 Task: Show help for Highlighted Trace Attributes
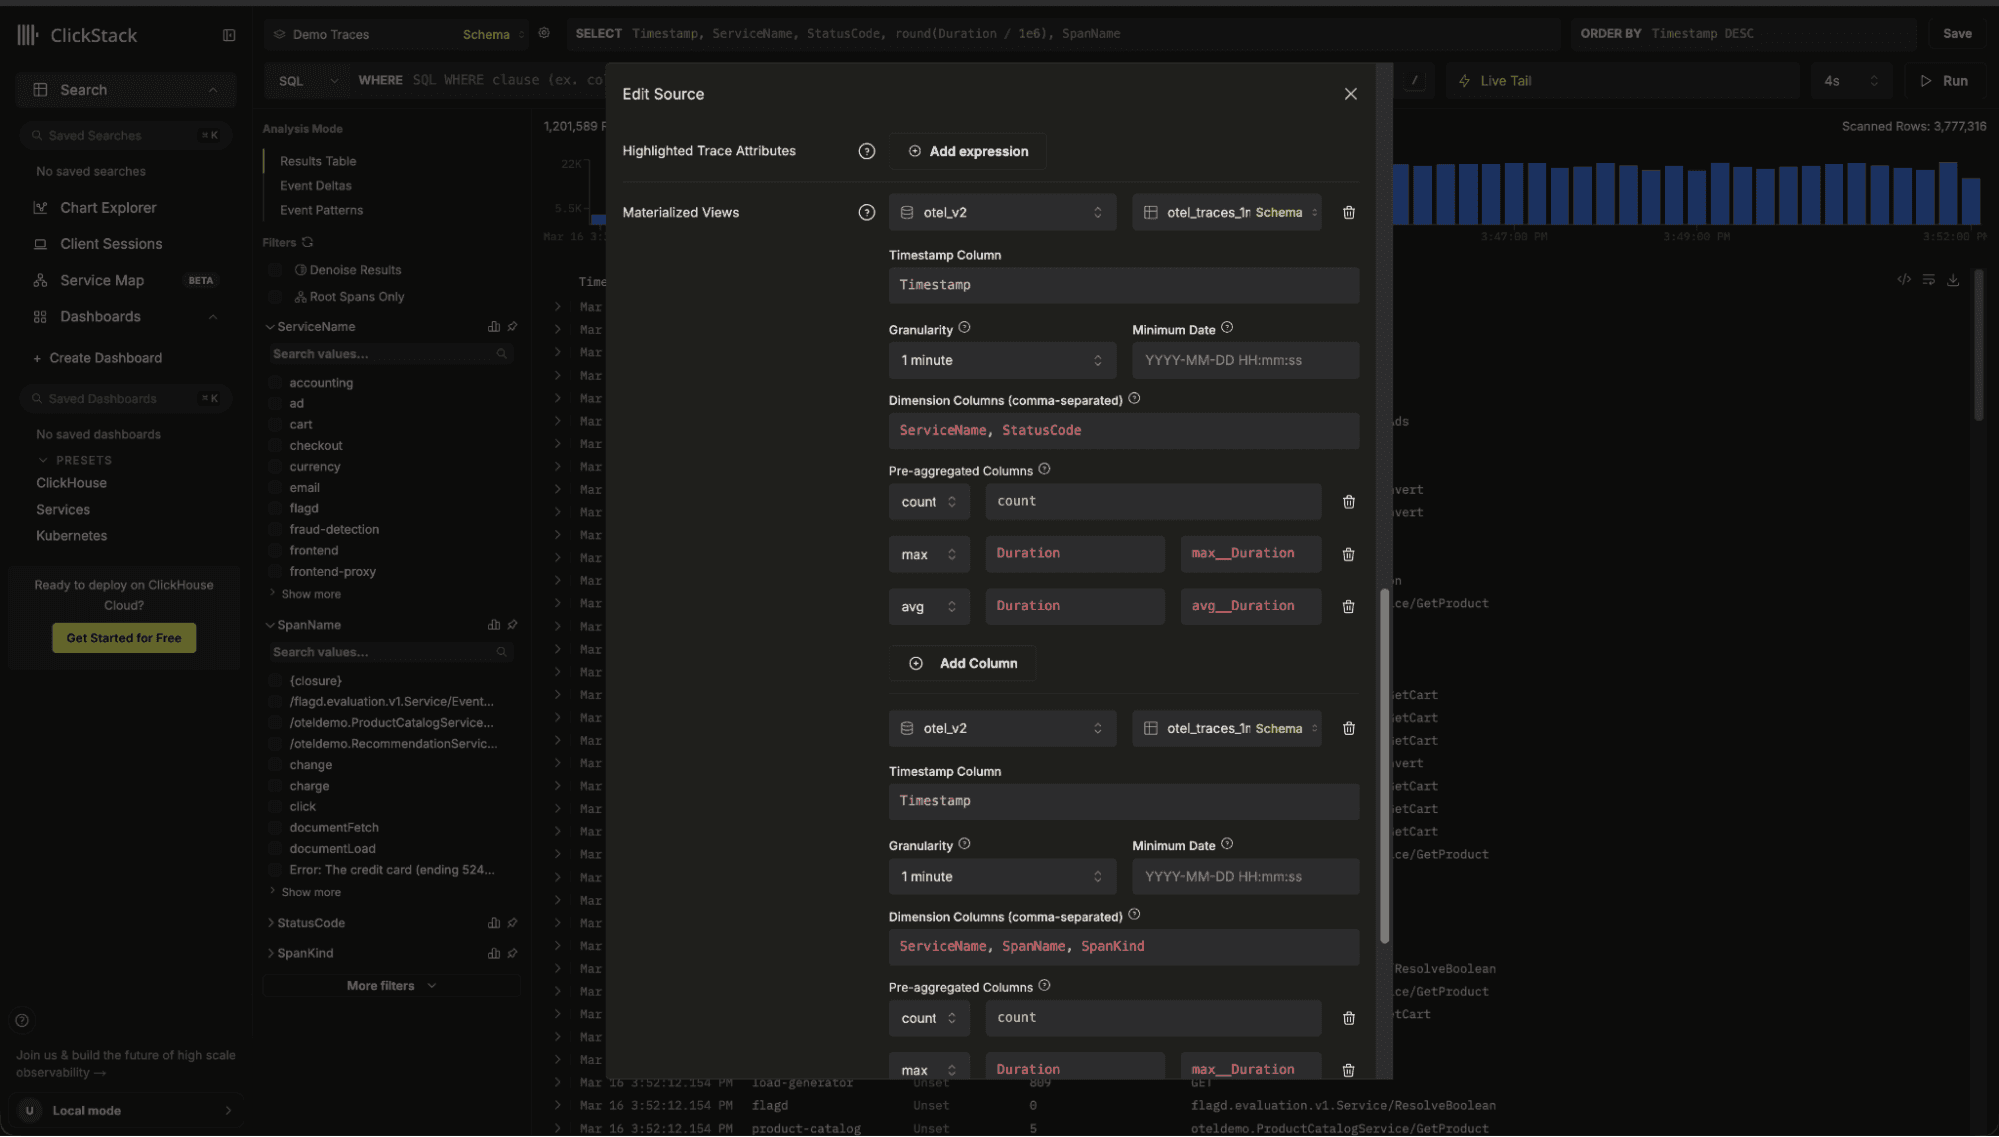tap(866, 151)
